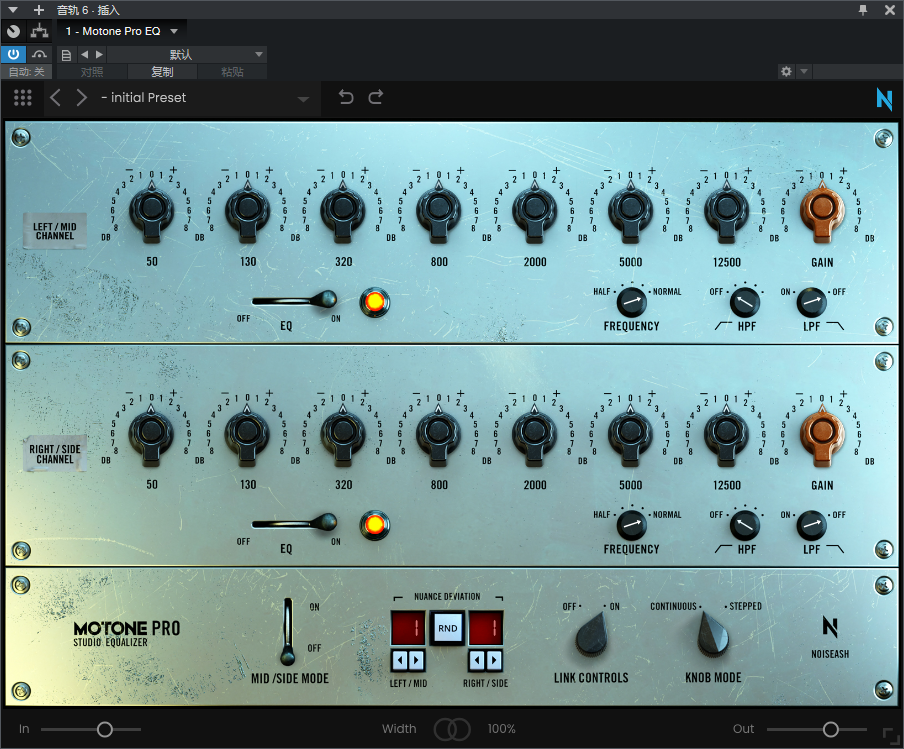Toggle Right/Side Frequency Half/Normal knob

[631, 525]
